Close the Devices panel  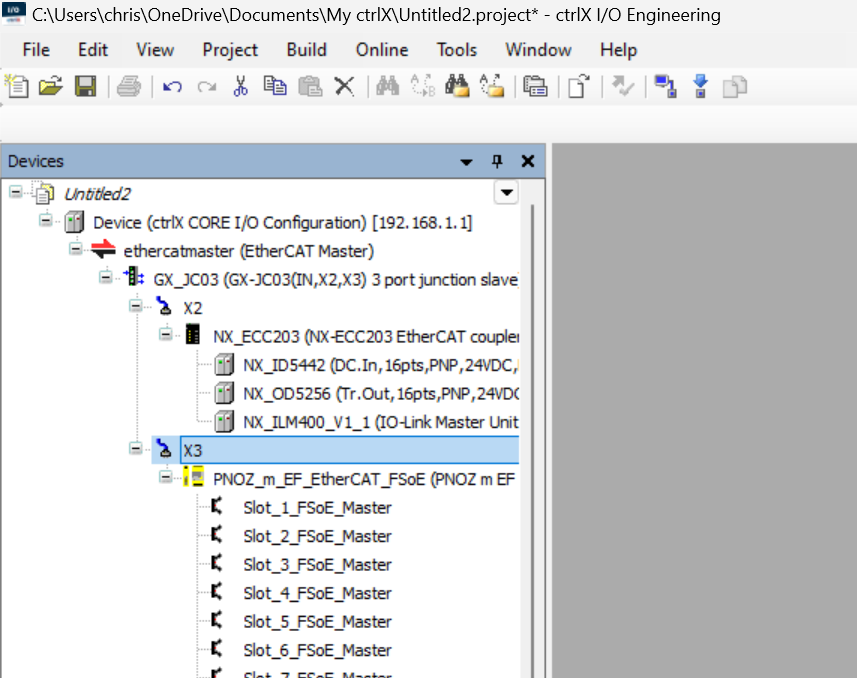click(x=528, y=161)
